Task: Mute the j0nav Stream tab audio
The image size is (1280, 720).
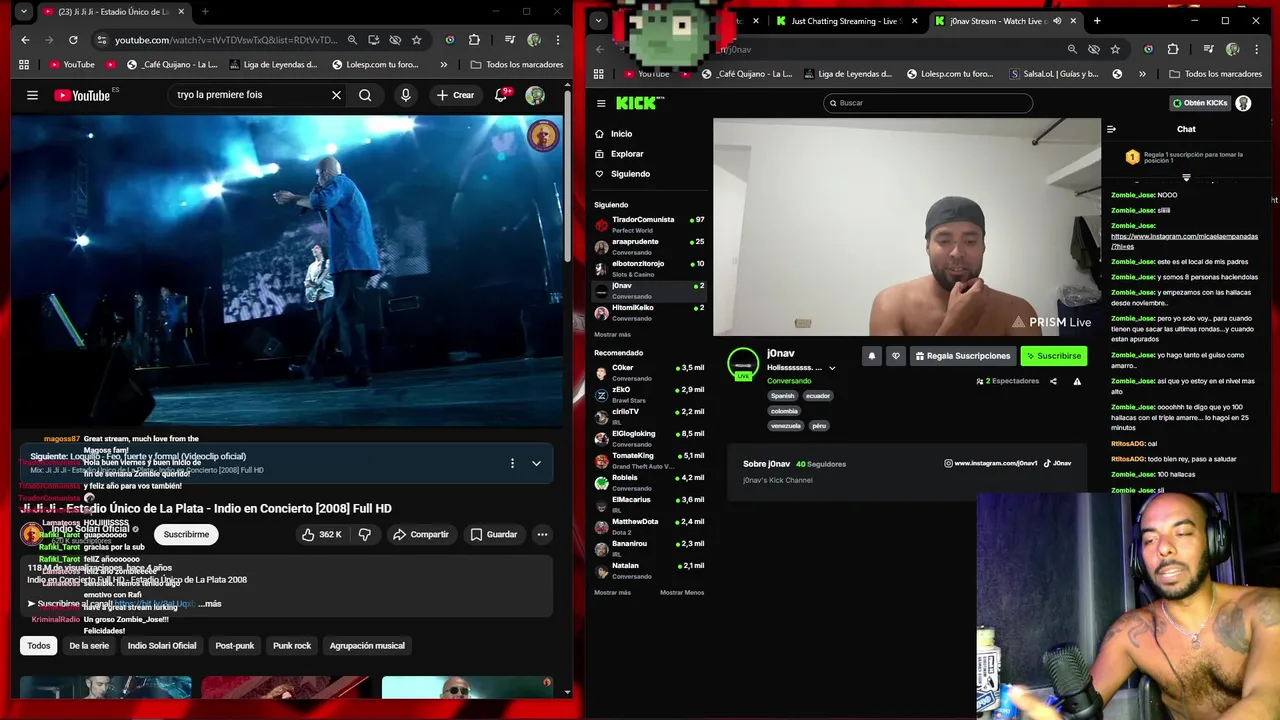Action: tap(1057, 21)
